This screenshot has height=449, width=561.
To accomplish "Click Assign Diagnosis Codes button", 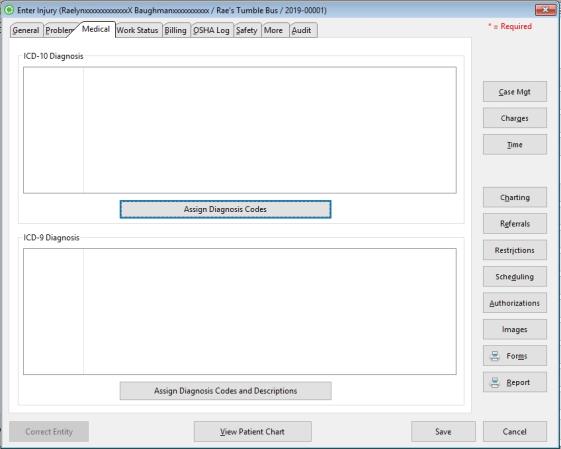I will click(225, 209).
